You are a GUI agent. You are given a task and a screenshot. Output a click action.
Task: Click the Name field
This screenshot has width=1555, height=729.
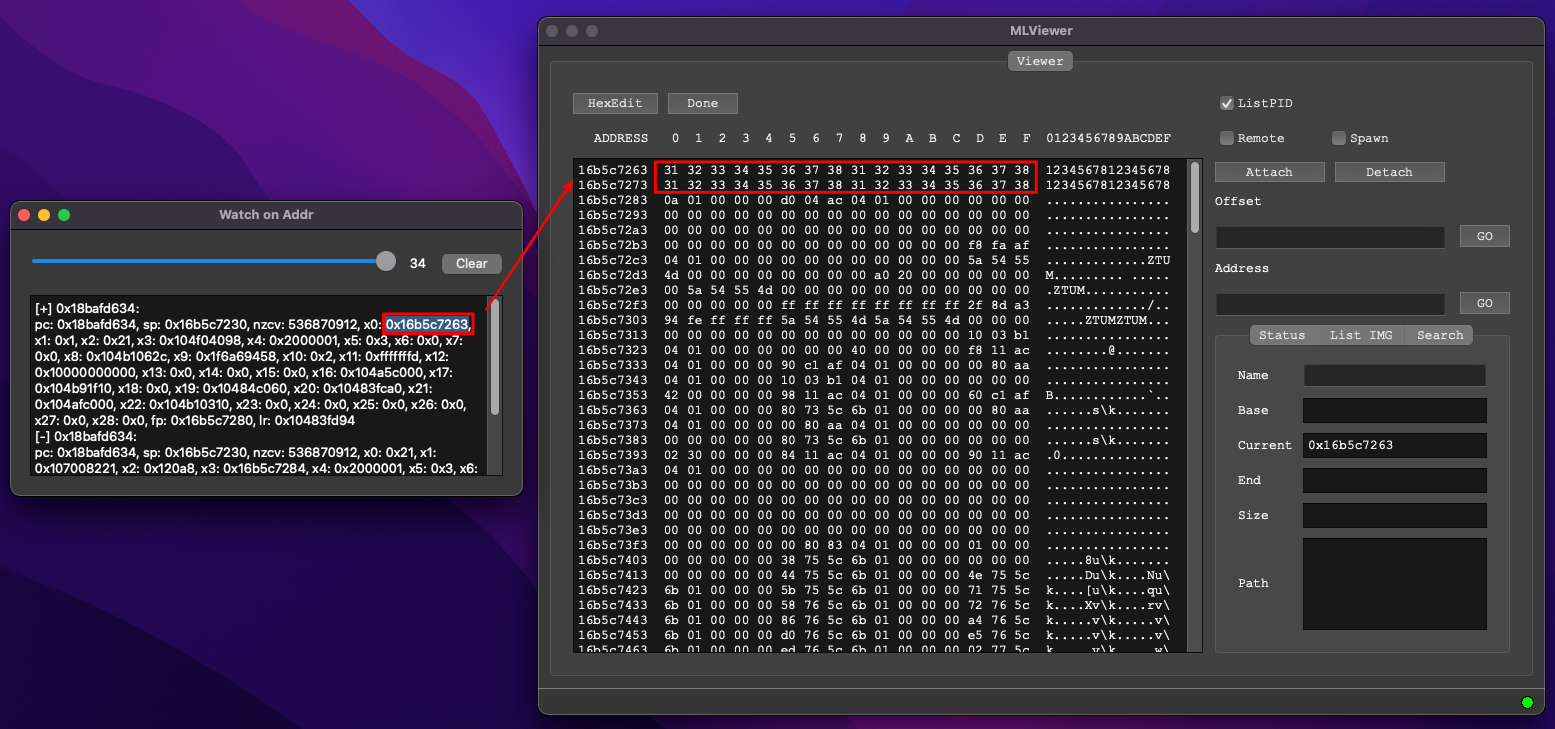tap(1394, 375)
